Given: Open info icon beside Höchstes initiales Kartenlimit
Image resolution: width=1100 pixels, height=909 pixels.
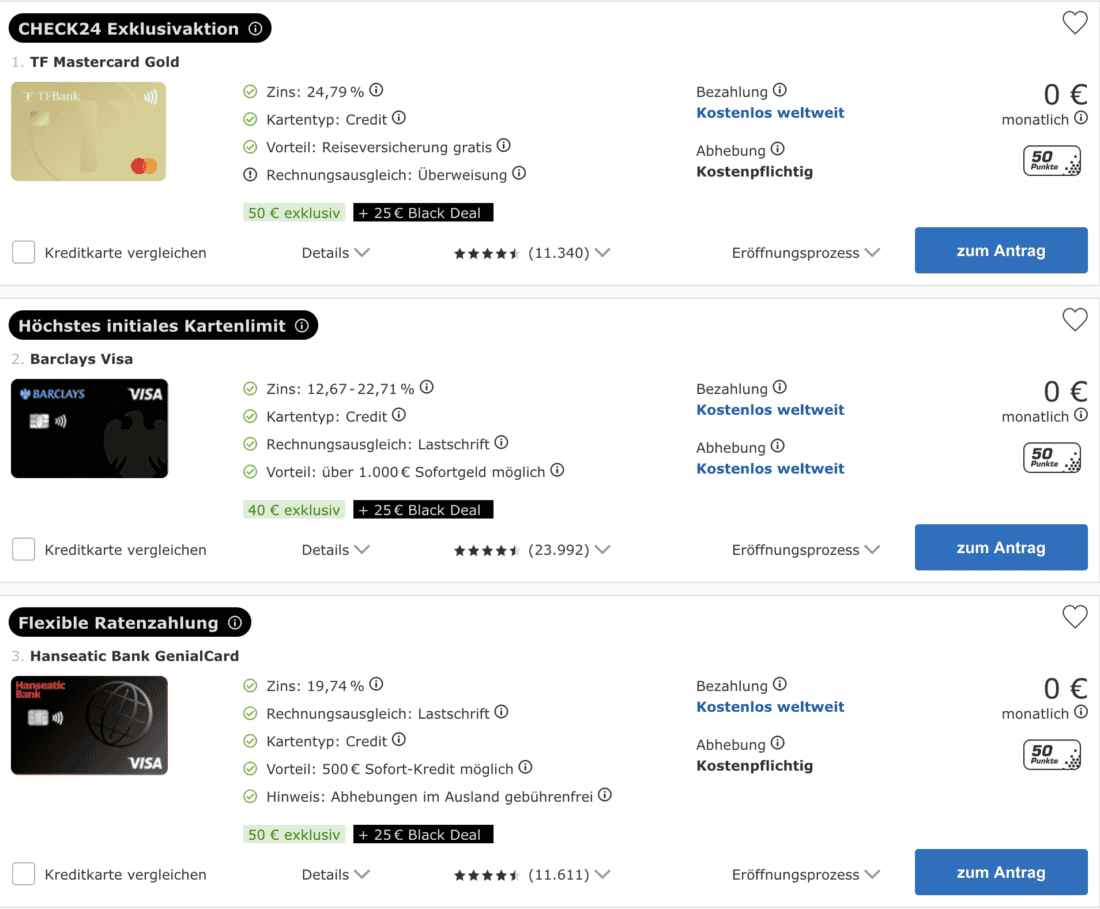Looking at the screenshot, I should [x=301, y=326].
